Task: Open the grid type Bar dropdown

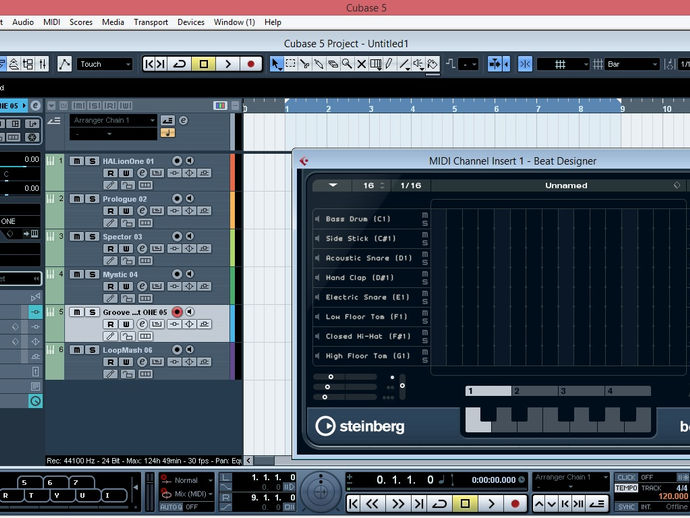Action: pos(632,64)
